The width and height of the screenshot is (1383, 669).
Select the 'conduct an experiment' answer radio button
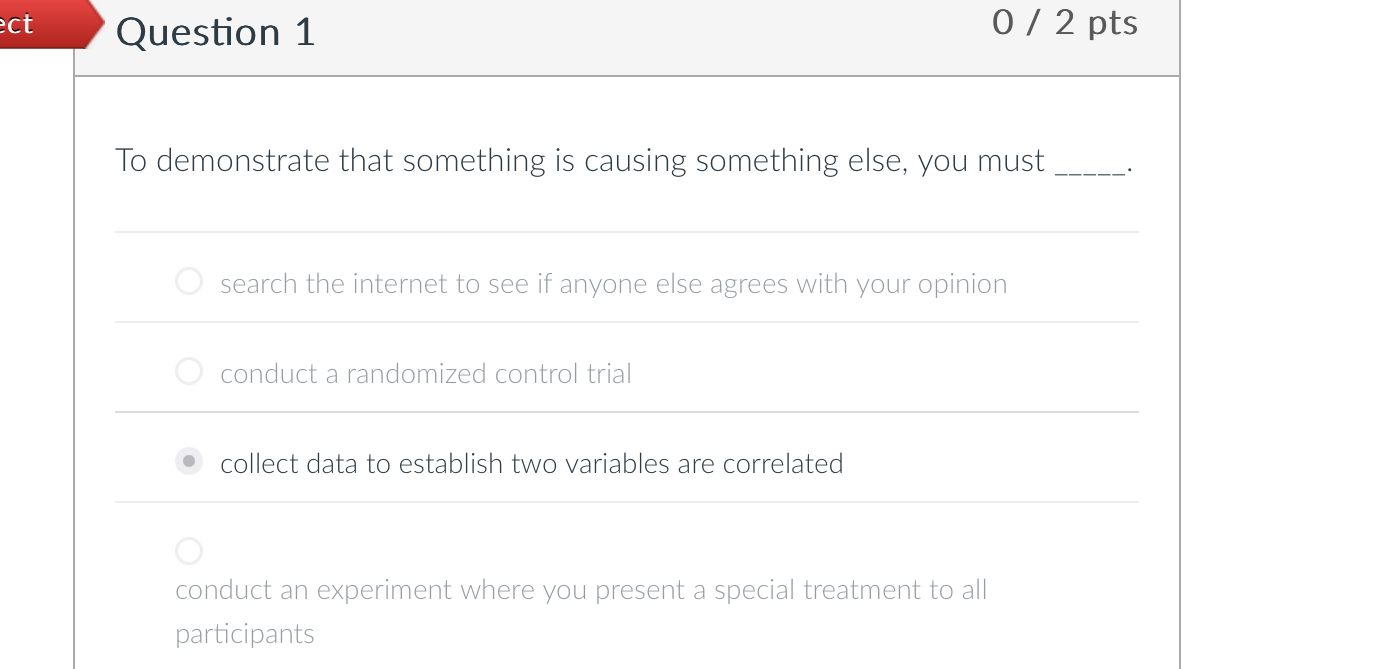tap(188, 549)
